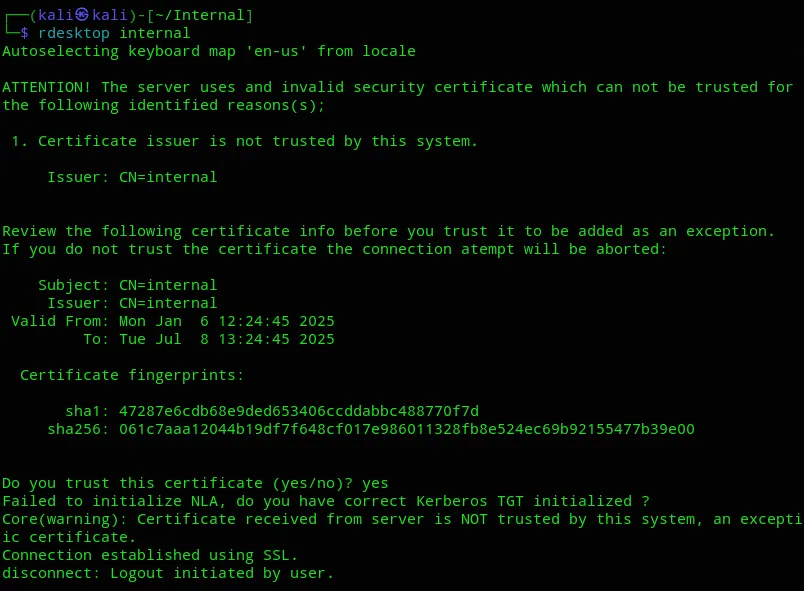Viewport: 804px width, 591px height.
Task: Click the 'Subject: CN=internal' line
Action: [x=128, y=285]
